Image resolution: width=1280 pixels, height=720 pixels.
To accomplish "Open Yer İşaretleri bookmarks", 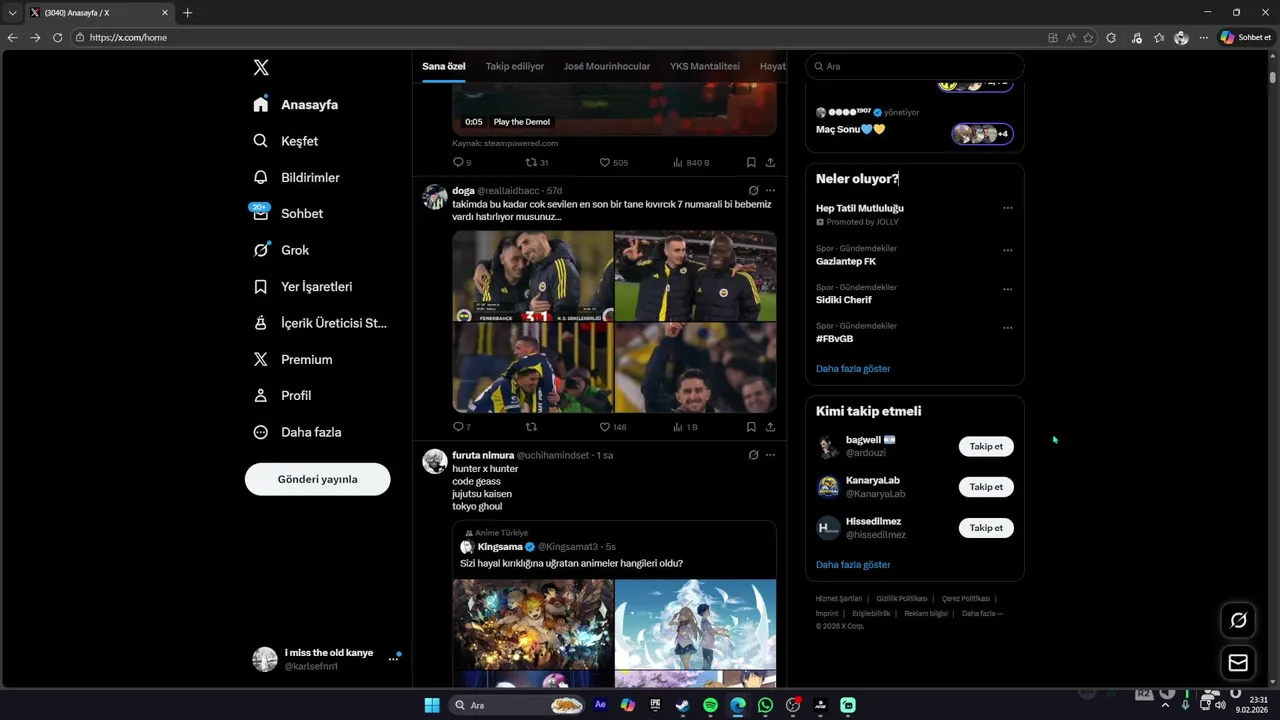I will click(303, 287).
